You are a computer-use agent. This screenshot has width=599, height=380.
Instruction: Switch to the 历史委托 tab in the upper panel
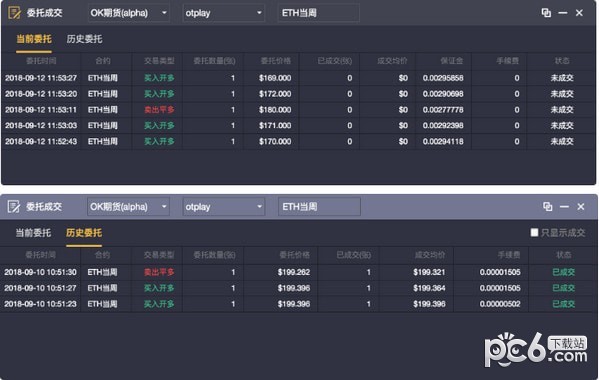click(x=84, y=39)
